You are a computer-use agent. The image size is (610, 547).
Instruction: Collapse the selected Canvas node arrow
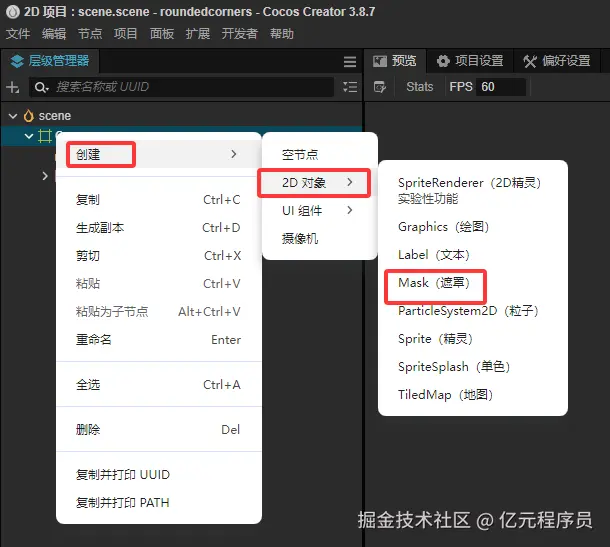pos(29,136)
